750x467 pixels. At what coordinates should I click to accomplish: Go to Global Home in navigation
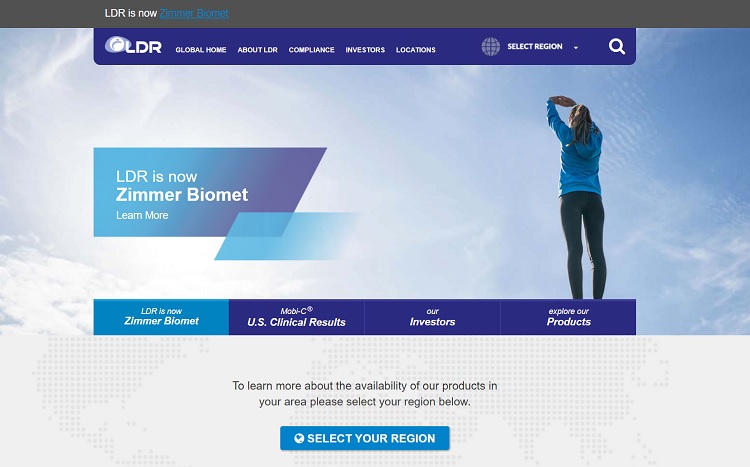201,50
